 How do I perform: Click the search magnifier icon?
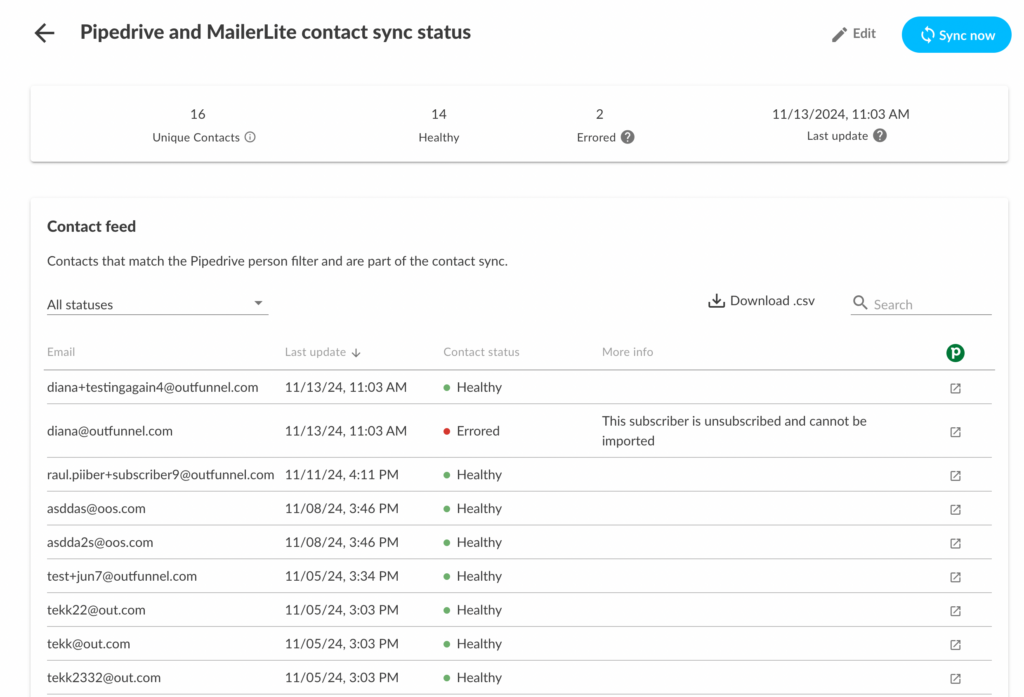point(860,303)
